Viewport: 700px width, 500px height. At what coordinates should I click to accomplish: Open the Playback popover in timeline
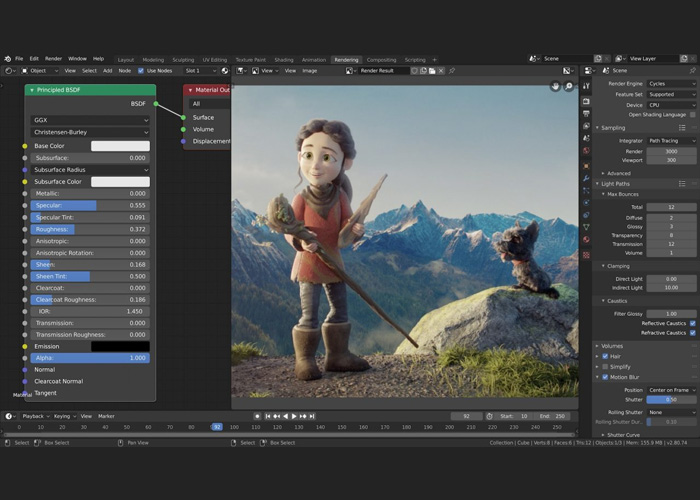pyautogui.click(x=36, y=416)
